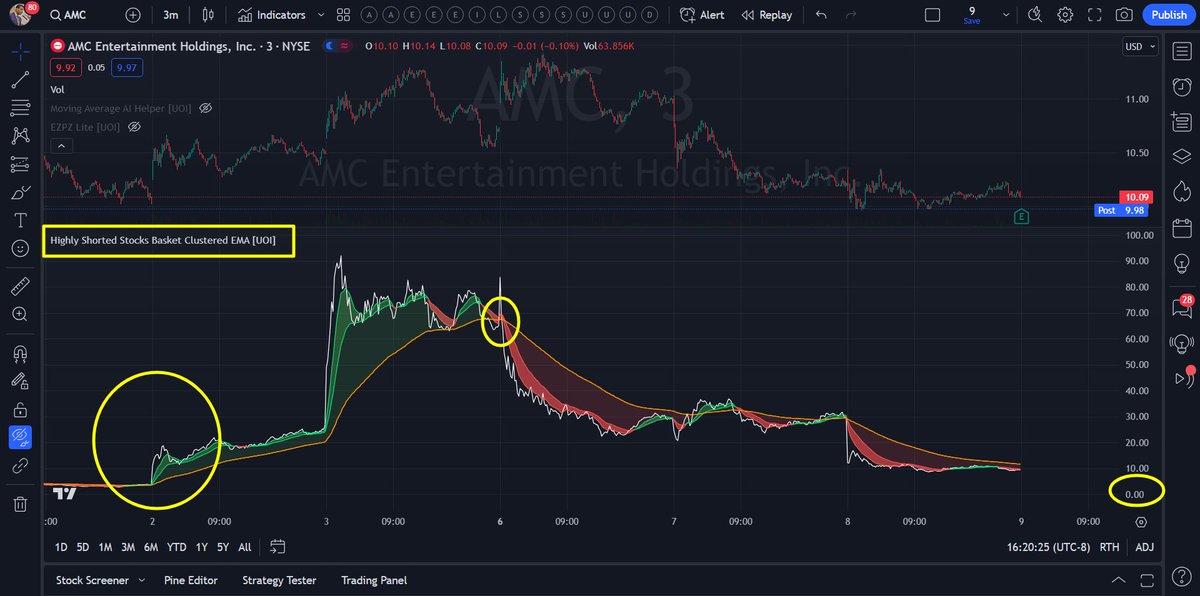Image resolution: width=1200 pixels, height=596 pixels.
Task: Open the object tree layers panel
Action: 1181,155
